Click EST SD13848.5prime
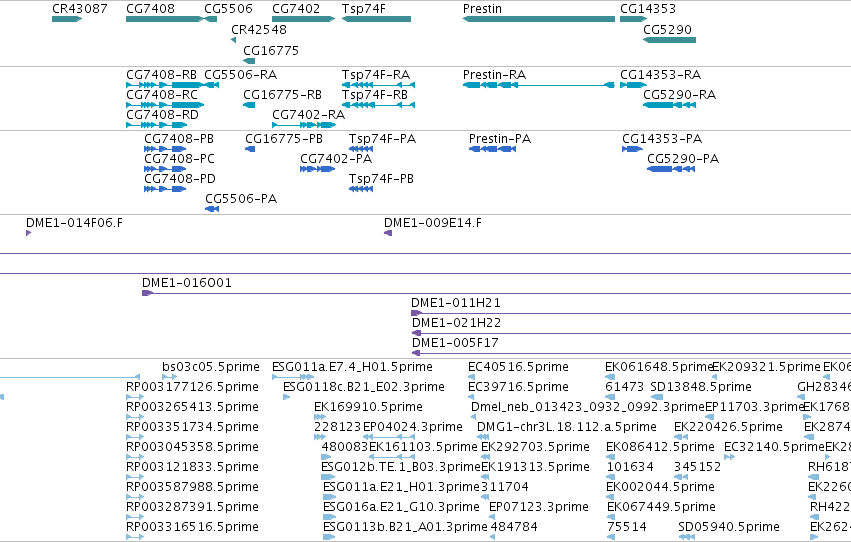This screenshot has width=851, height=542. tap(657, 397)
